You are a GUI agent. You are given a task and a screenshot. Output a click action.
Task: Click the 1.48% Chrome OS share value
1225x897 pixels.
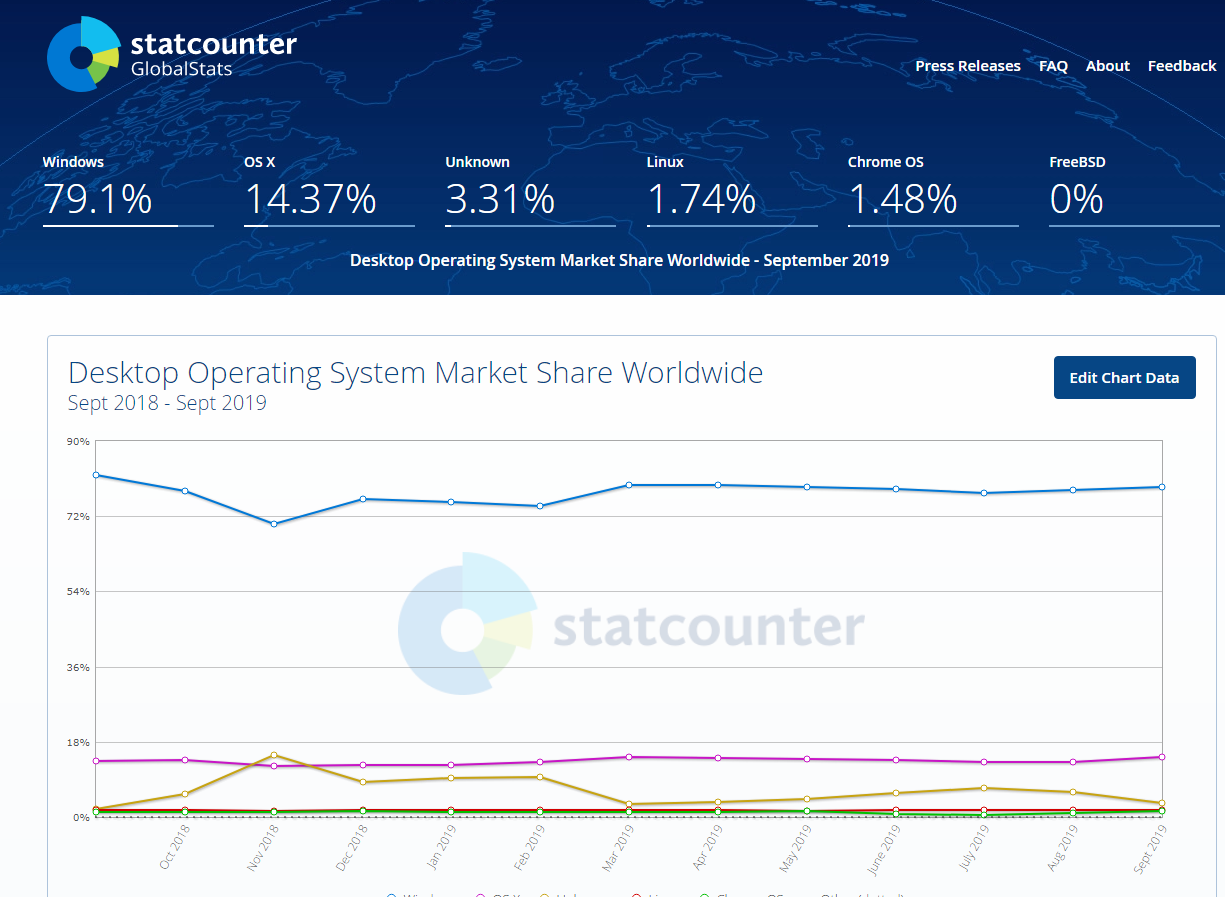coord(903,199)
